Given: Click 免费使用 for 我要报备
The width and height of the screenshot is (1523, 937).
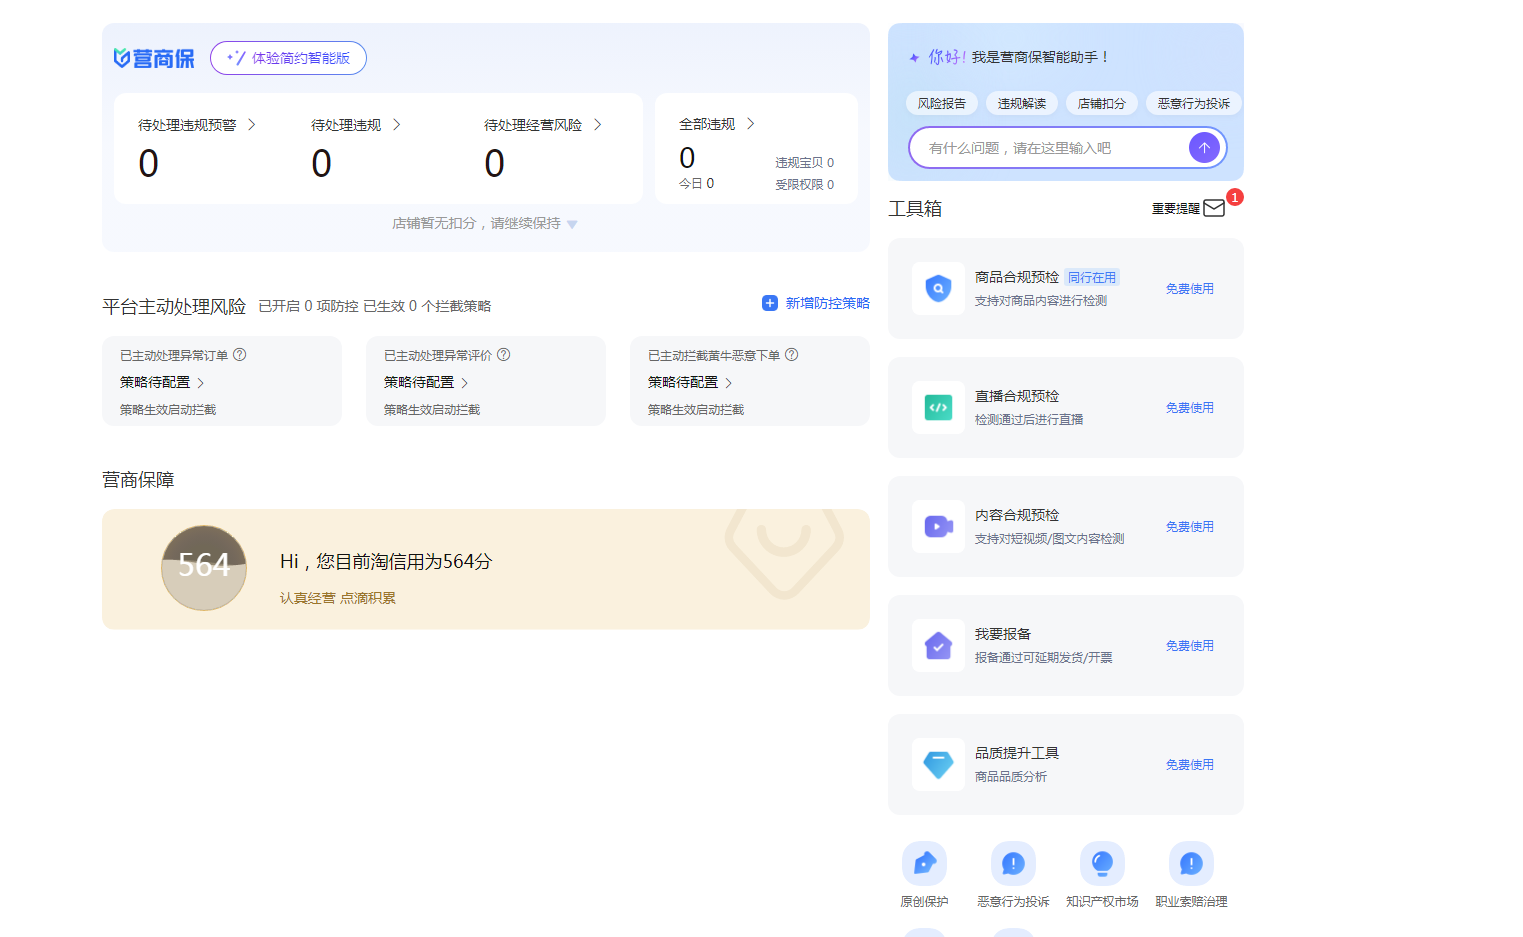Looking at the screenshot, I should click(x=1190, y=646).
